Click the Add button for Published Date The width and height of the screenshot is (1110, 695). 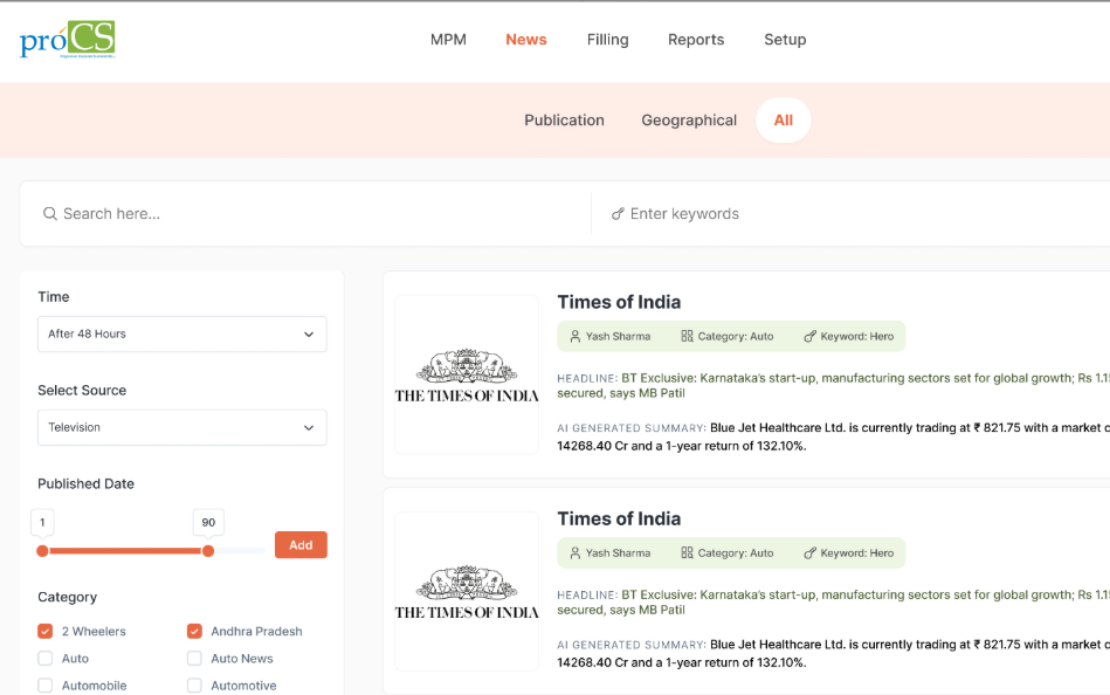tap(301, 545)
